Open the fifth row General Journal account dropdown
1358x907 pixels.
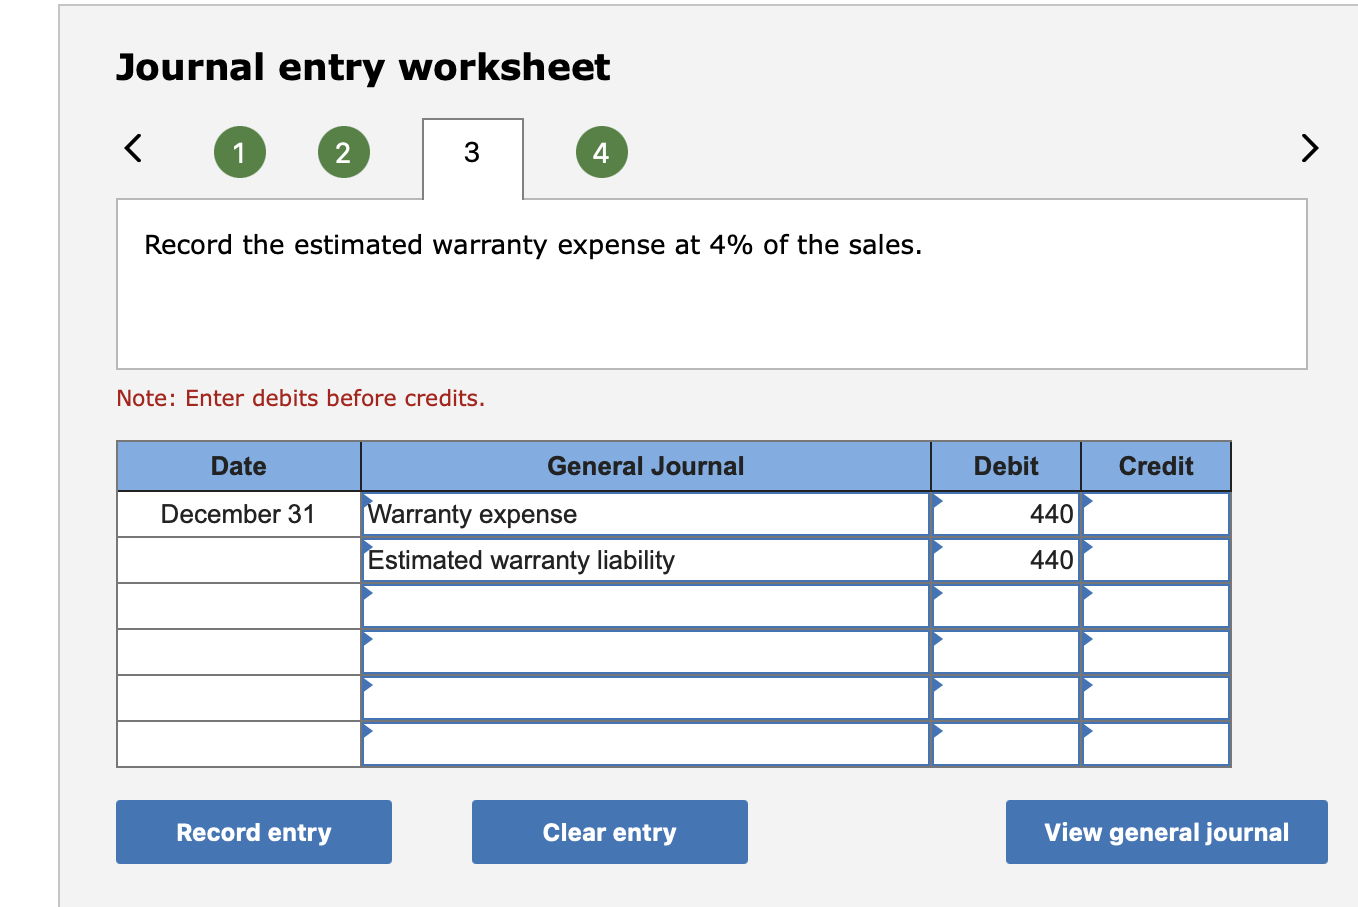point(646,698)
